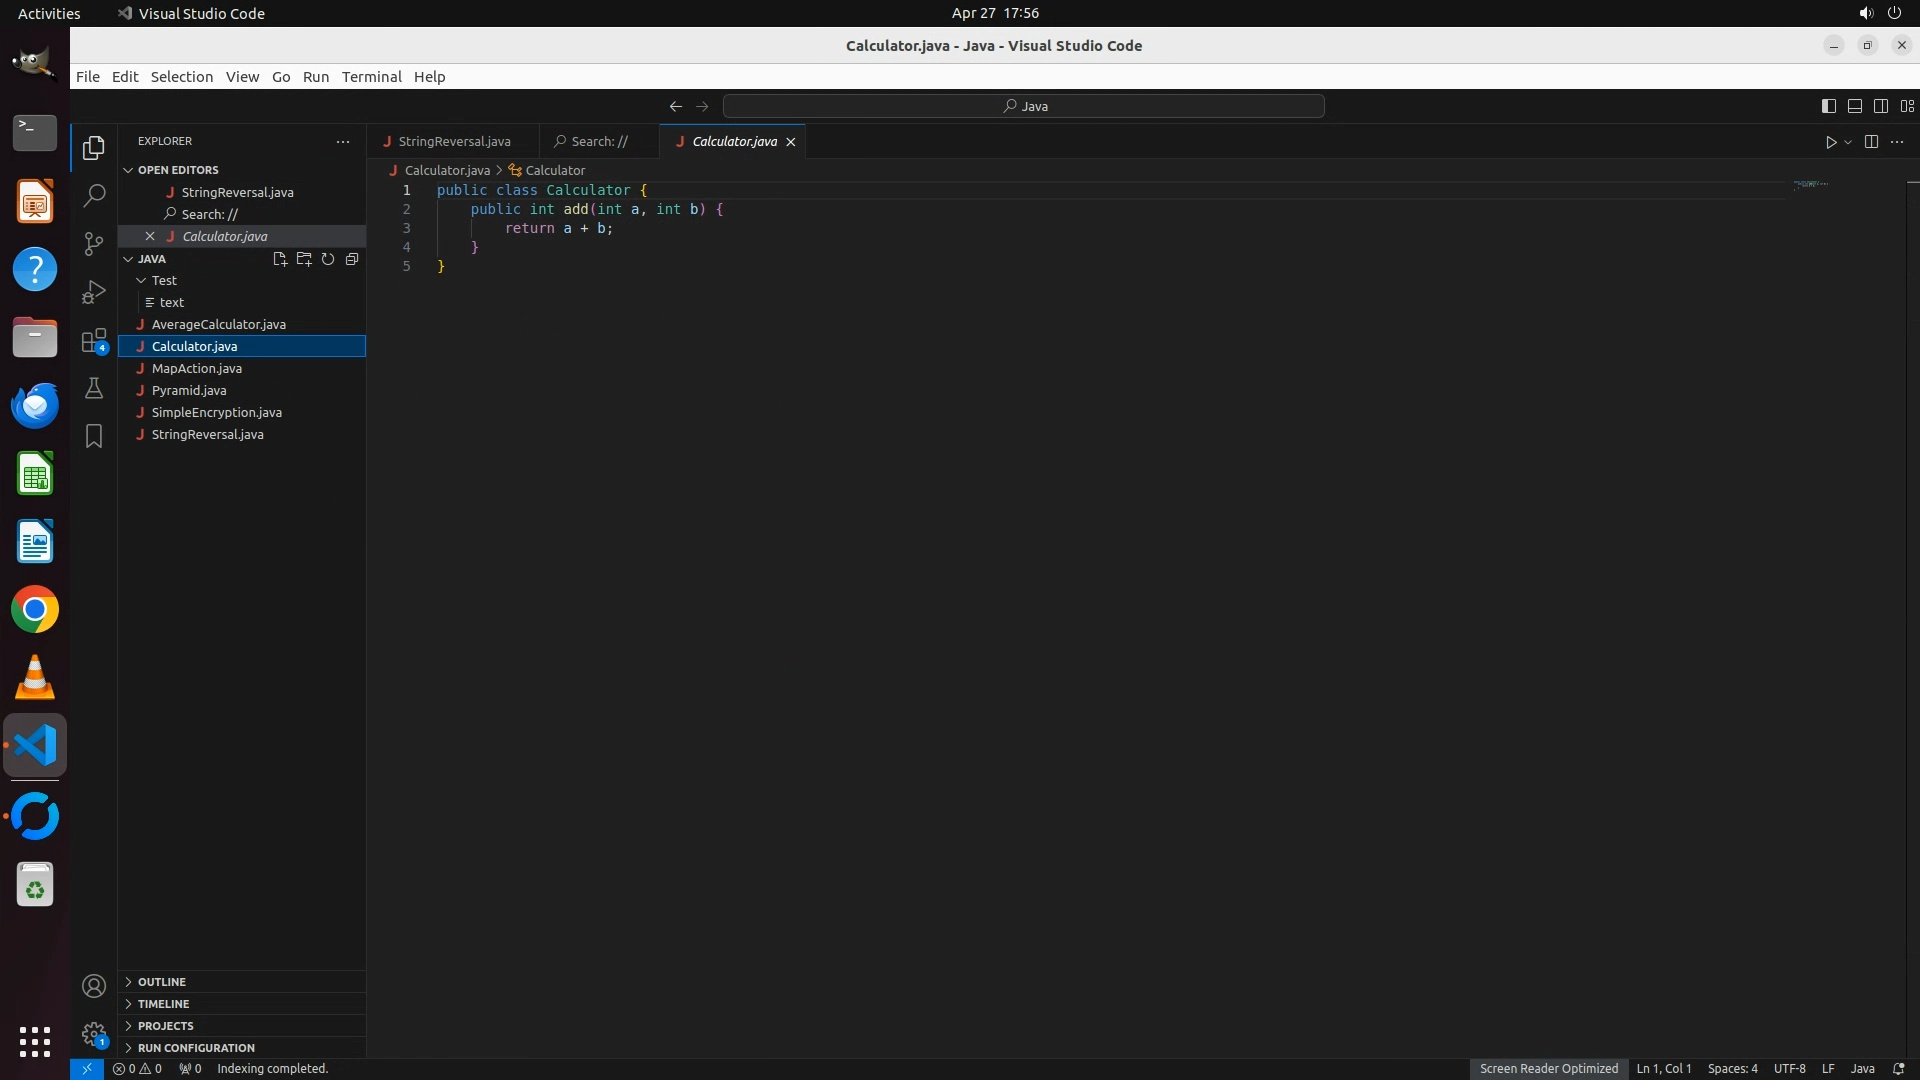This screenshot has height=1080, width=1920.
Task: Toggle Primary Side Bar layout icon
Action: click(1828, 106)
